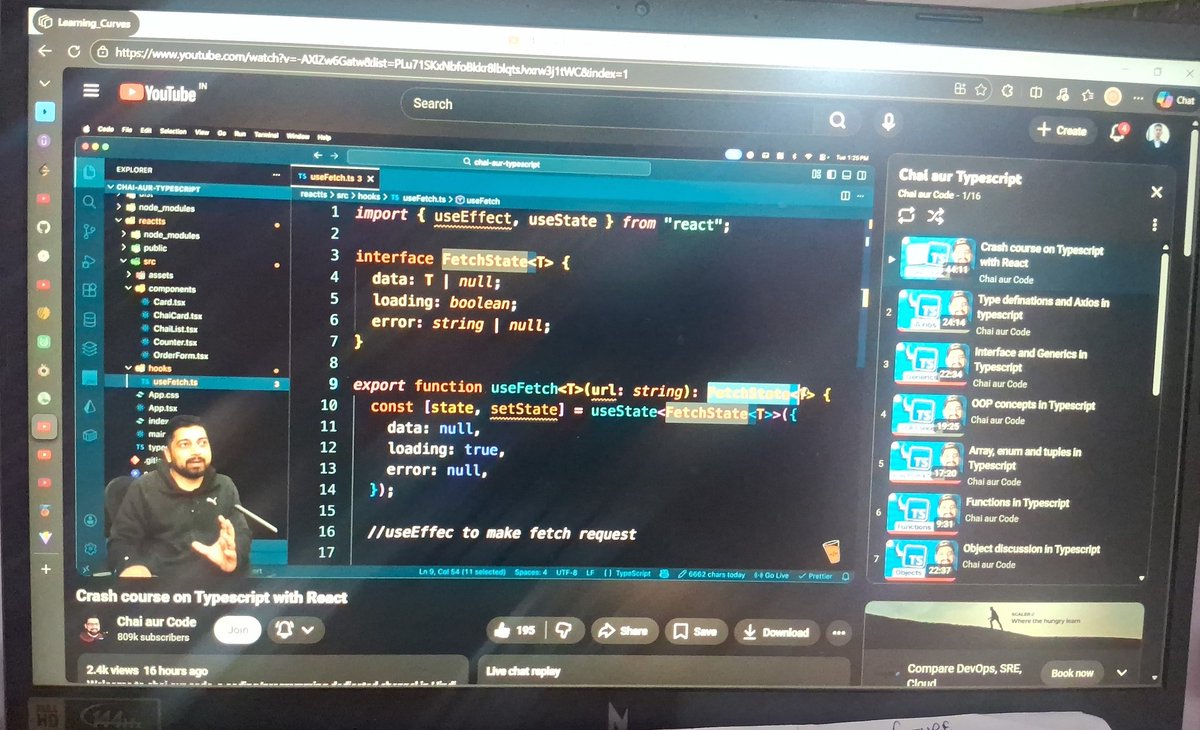Close the playlist panel with the X
Viewport: 1200px width, 730px height.
click(1156, 192)
